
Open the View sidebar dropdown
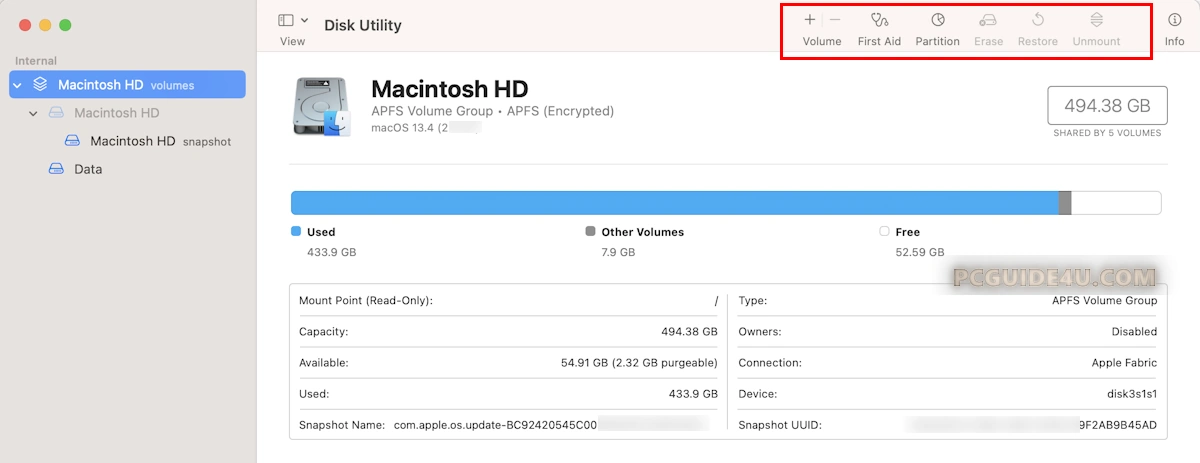(293, 21)
